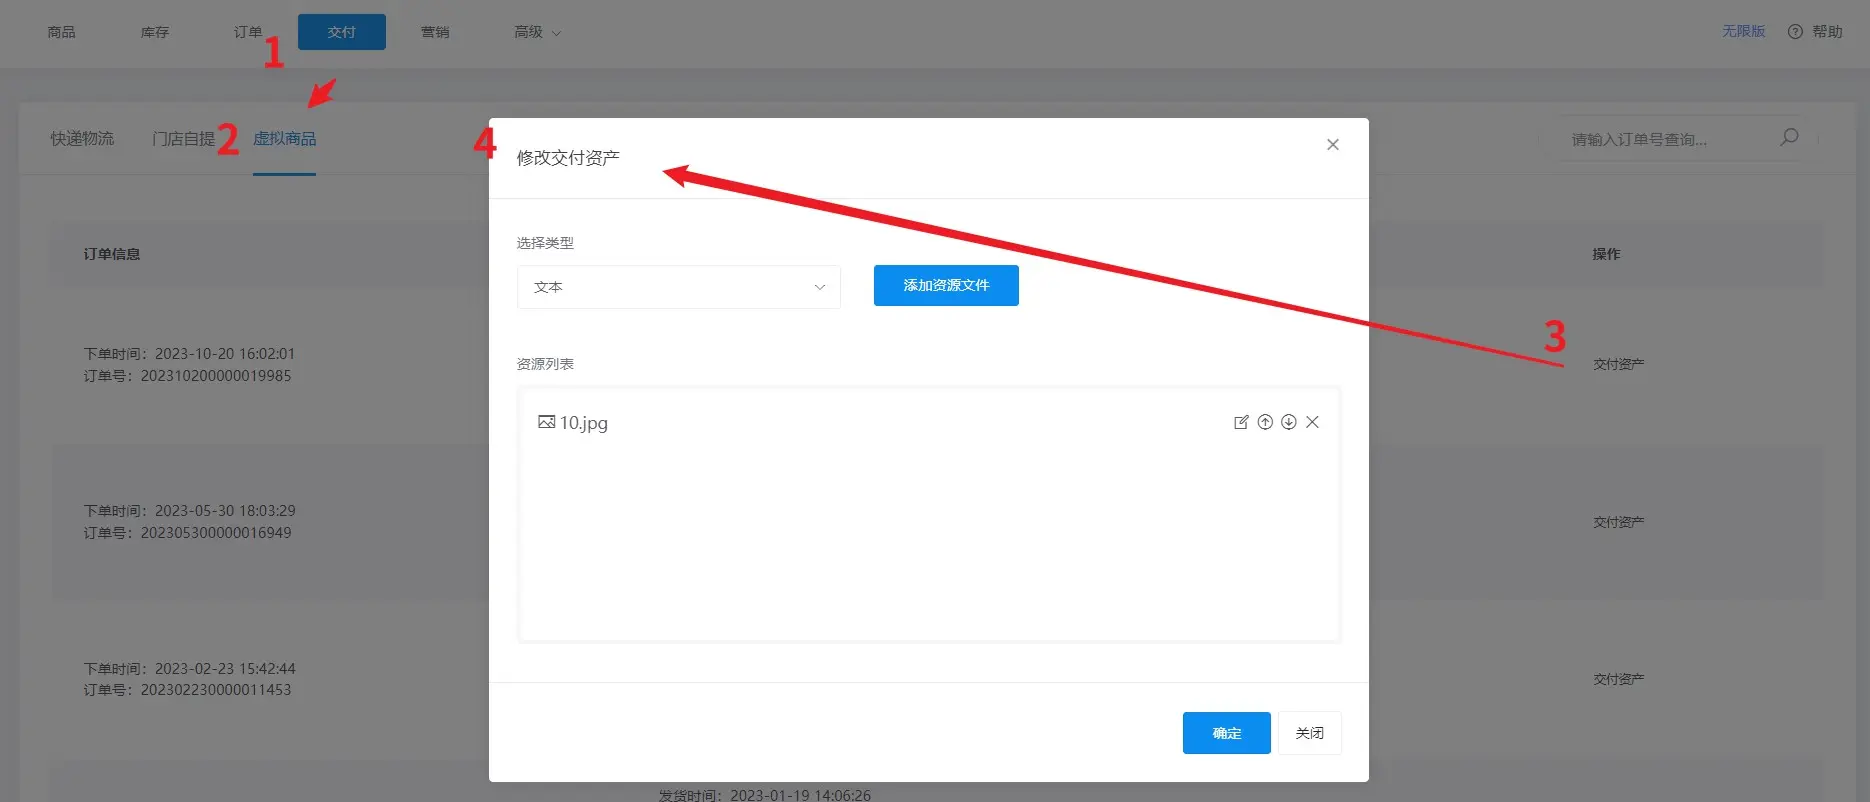The width and height of the screenshot is (1870, 802).
Task: Open the 订单 menu item
Action: tap(248, 32)
